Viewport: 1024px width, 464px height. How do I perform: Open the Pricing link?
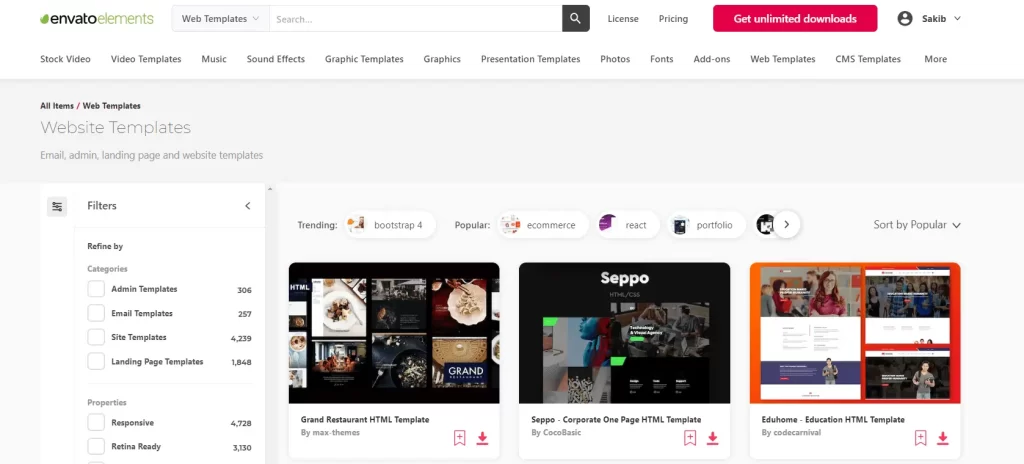click(673, 19)
